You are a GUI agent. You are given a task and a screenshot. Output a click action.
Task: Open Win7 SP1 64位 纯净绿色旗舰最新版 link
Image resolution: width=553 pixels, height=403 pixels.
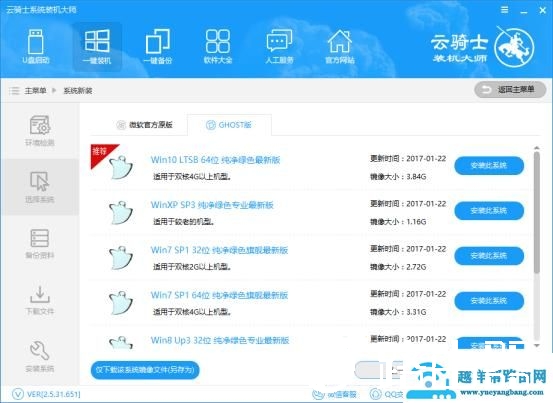click(219, 295)
